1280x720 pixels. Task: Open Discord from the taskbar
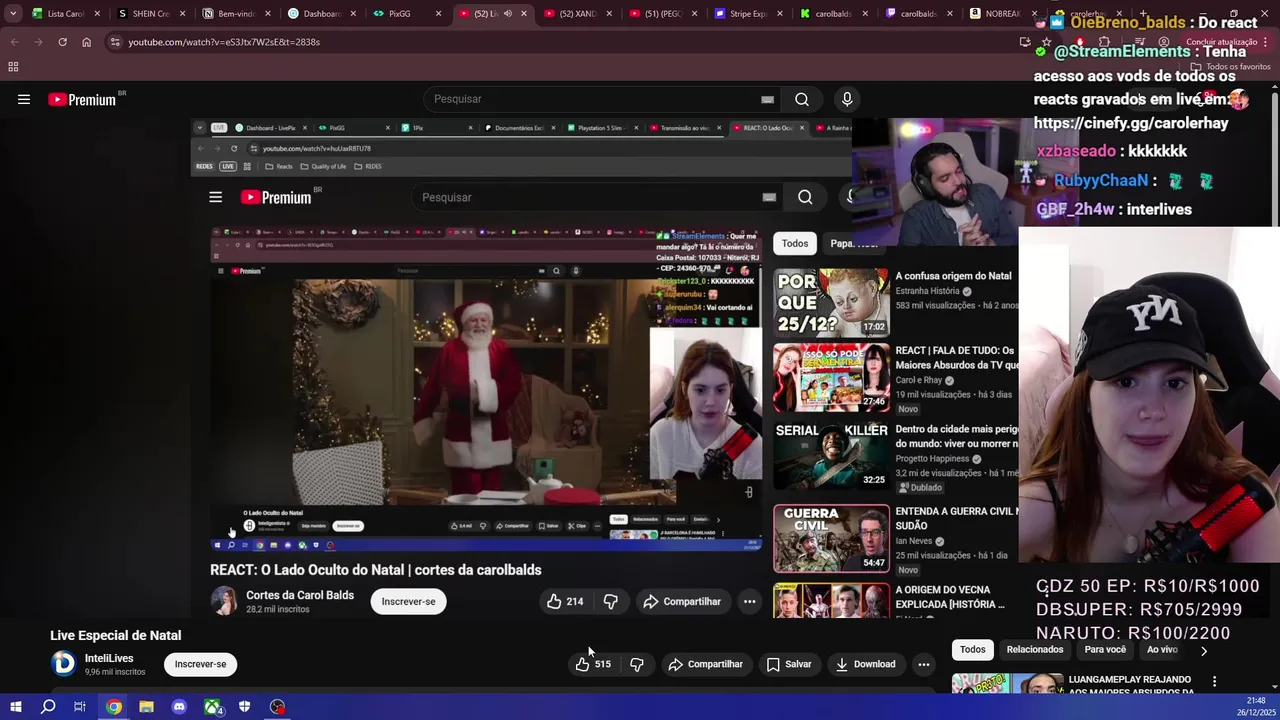[179, 707]
